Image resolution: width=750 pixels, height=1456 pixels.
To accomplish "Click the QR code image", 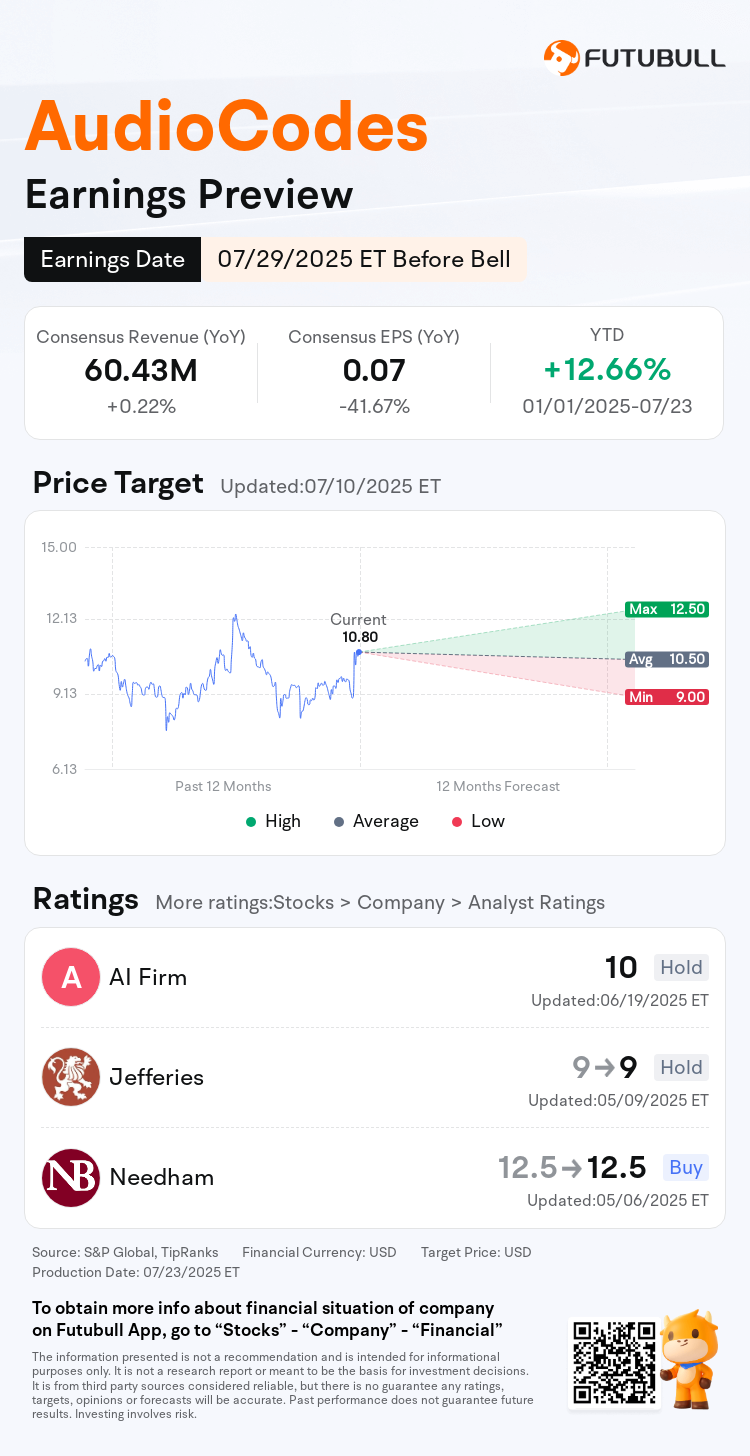I will pyautogui.click(x=614, y=1363).
